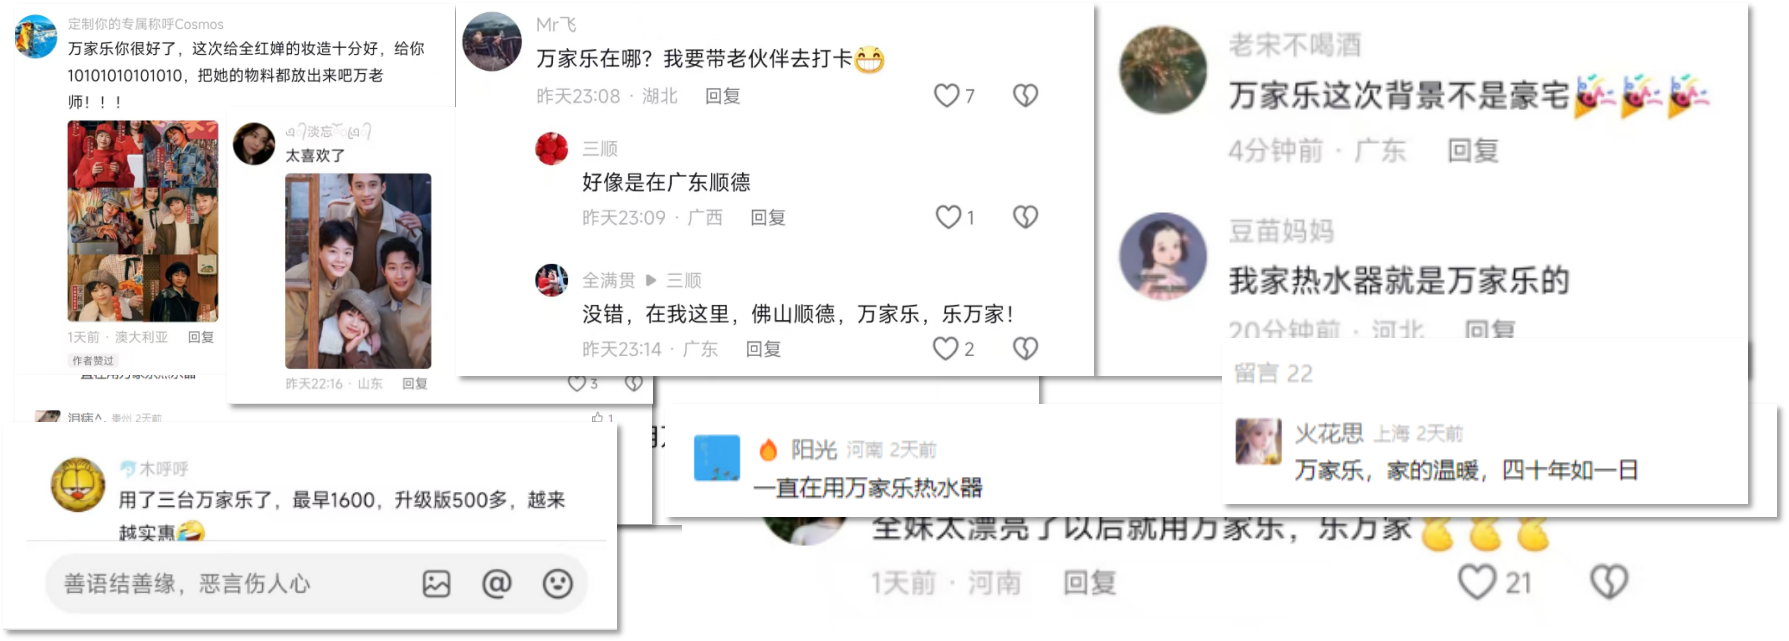The image size is (1789, 641).
Task: Dislike the 河南 comment with broken heart
Action: click(x=1609, y=582)
